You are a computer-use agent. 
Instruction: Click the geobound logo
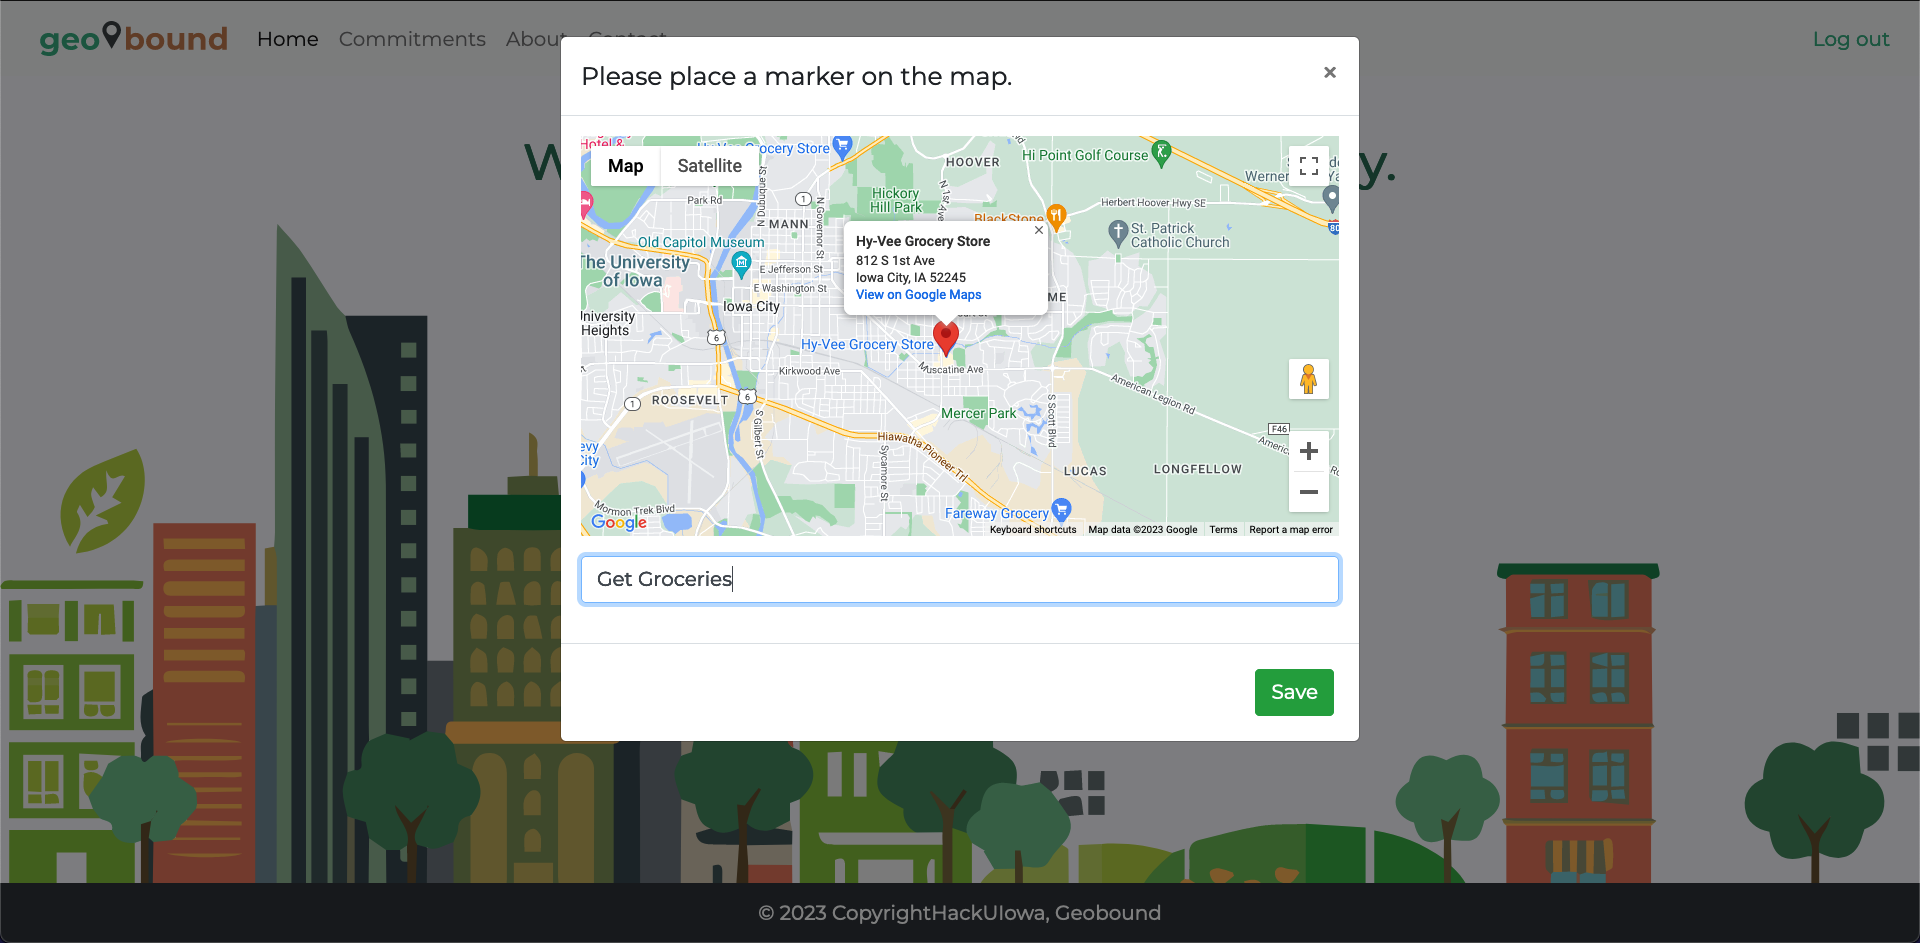134,38
